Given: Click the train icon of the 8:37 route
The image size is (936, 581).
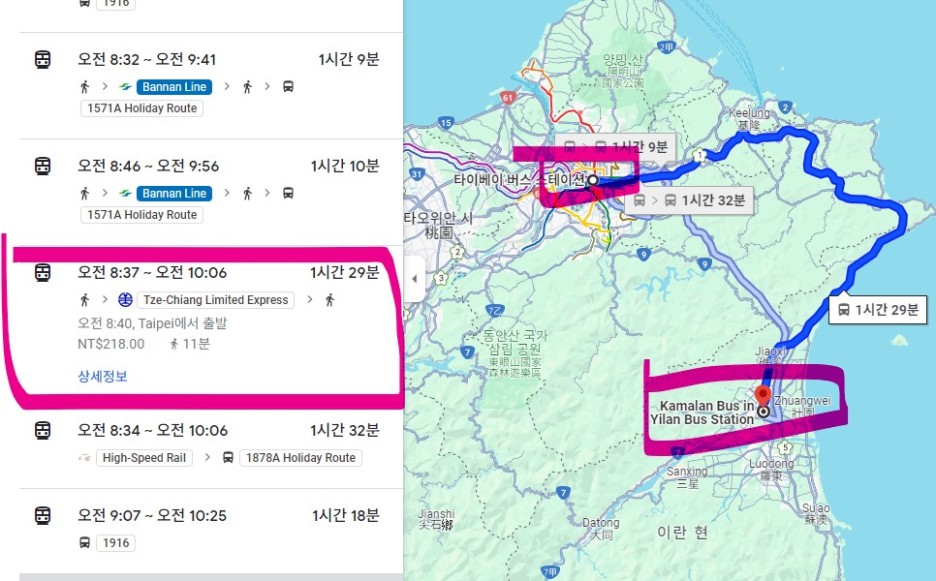Looking at the screenshot, I should click(x=42, y=273).
